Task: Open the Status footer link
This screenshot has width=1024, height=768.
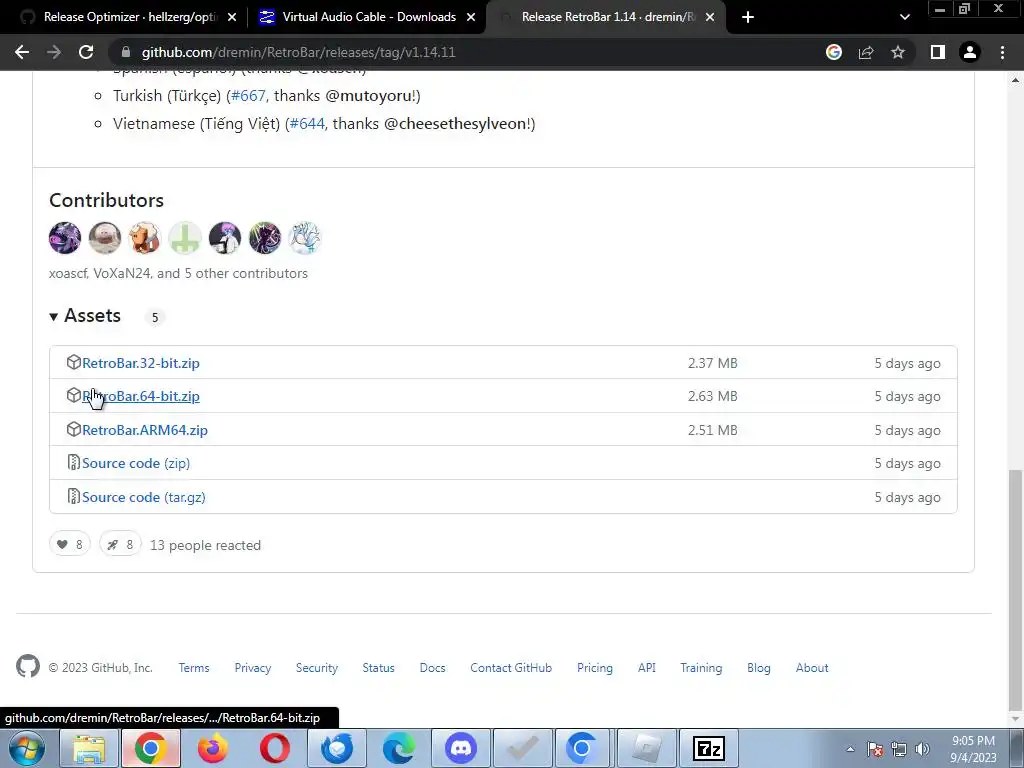Action: [x=379, y=668]
